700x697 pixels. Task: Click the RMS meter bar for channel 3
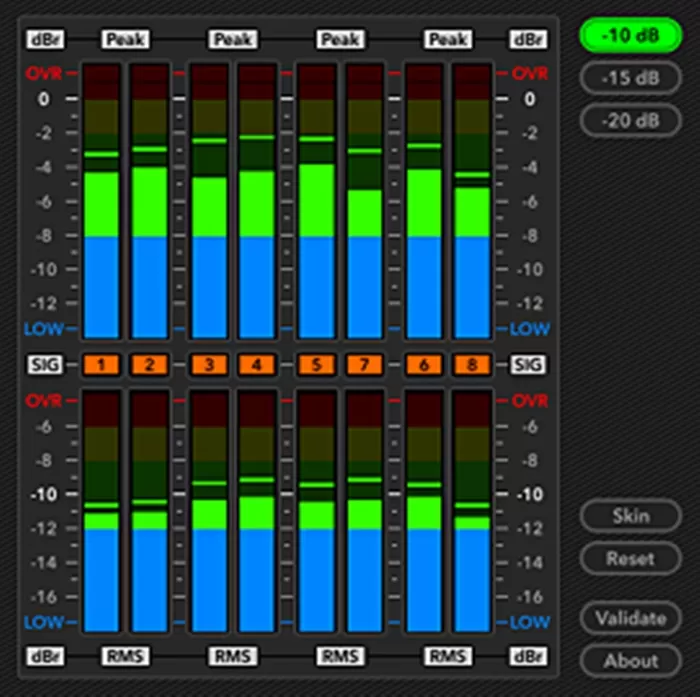pos(209,511)
